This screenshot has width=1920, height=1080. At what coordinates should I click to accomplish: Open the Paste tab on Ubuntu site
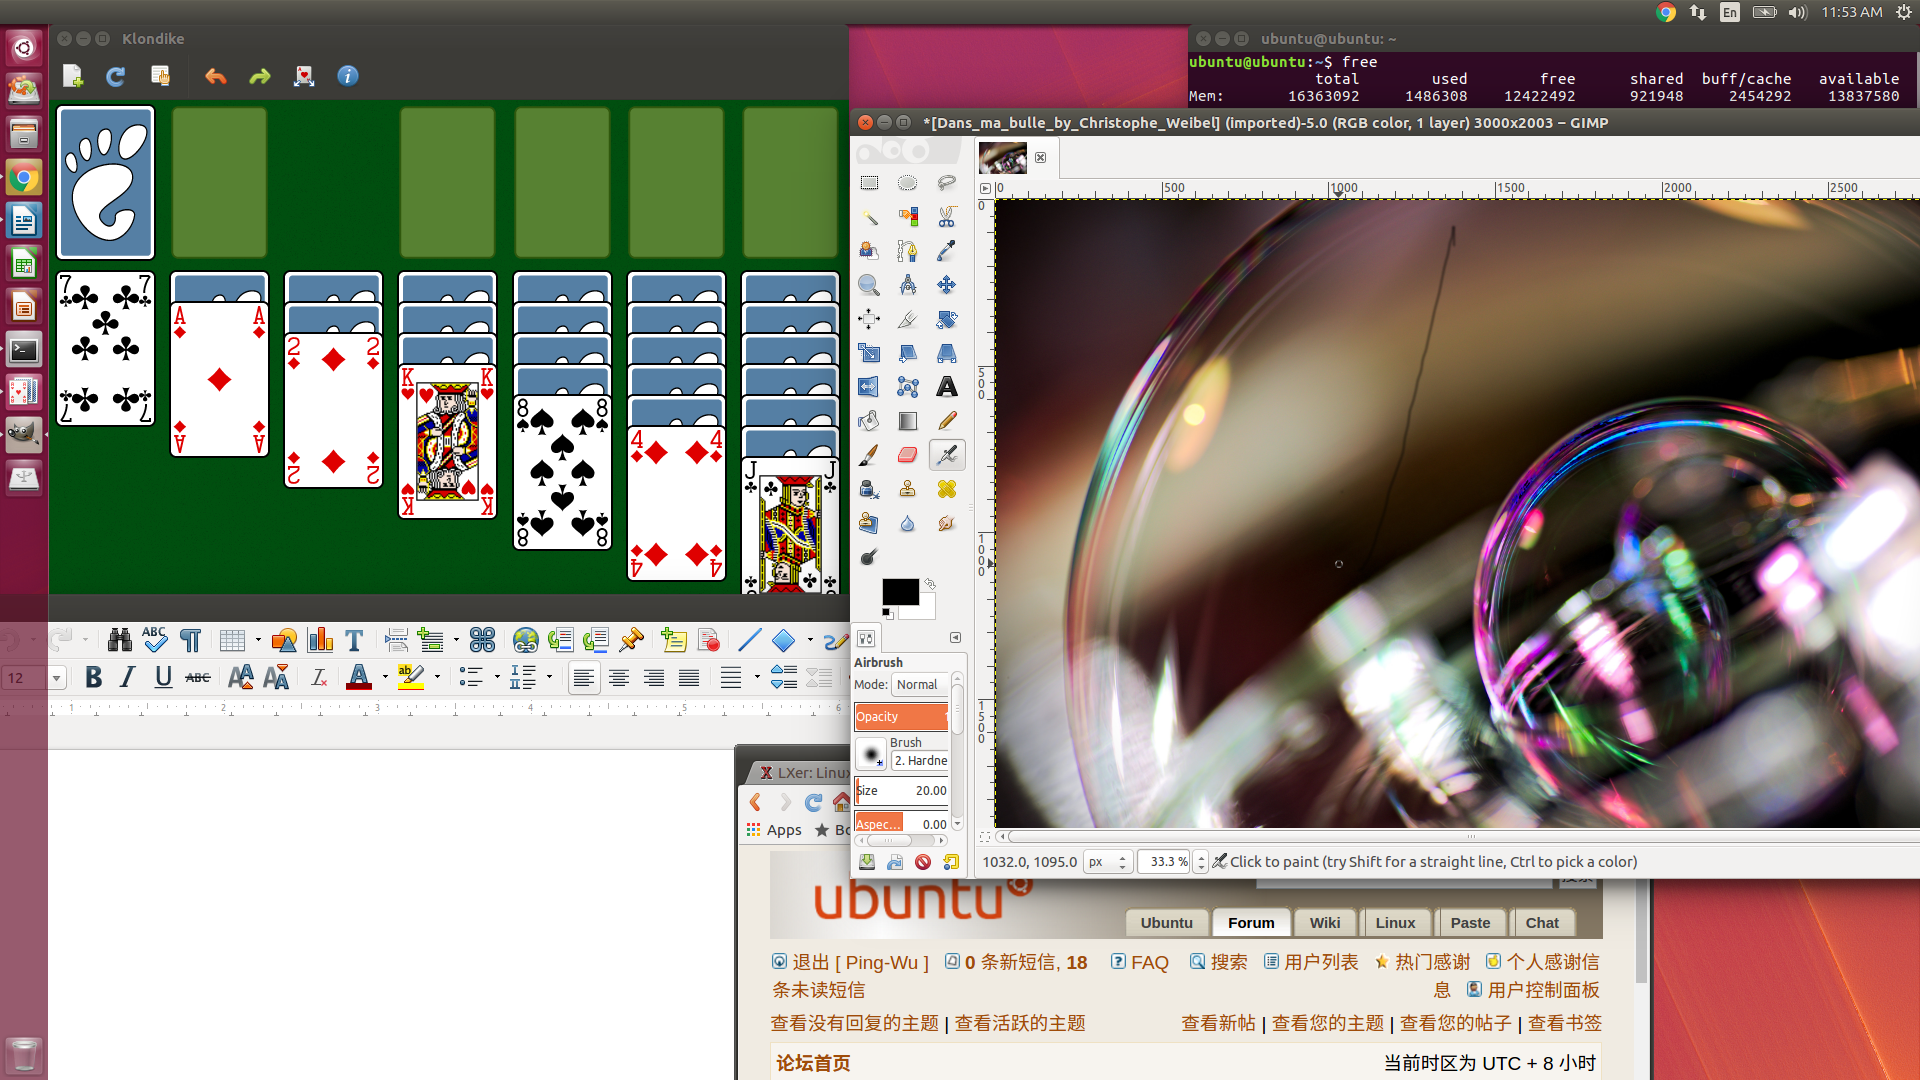pos(1470,923)
